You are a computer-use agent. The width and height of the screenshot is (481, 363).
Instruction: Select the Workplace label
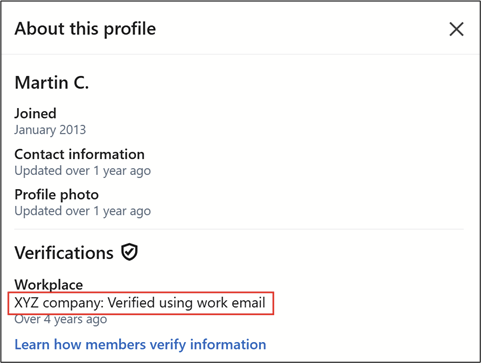49,285
